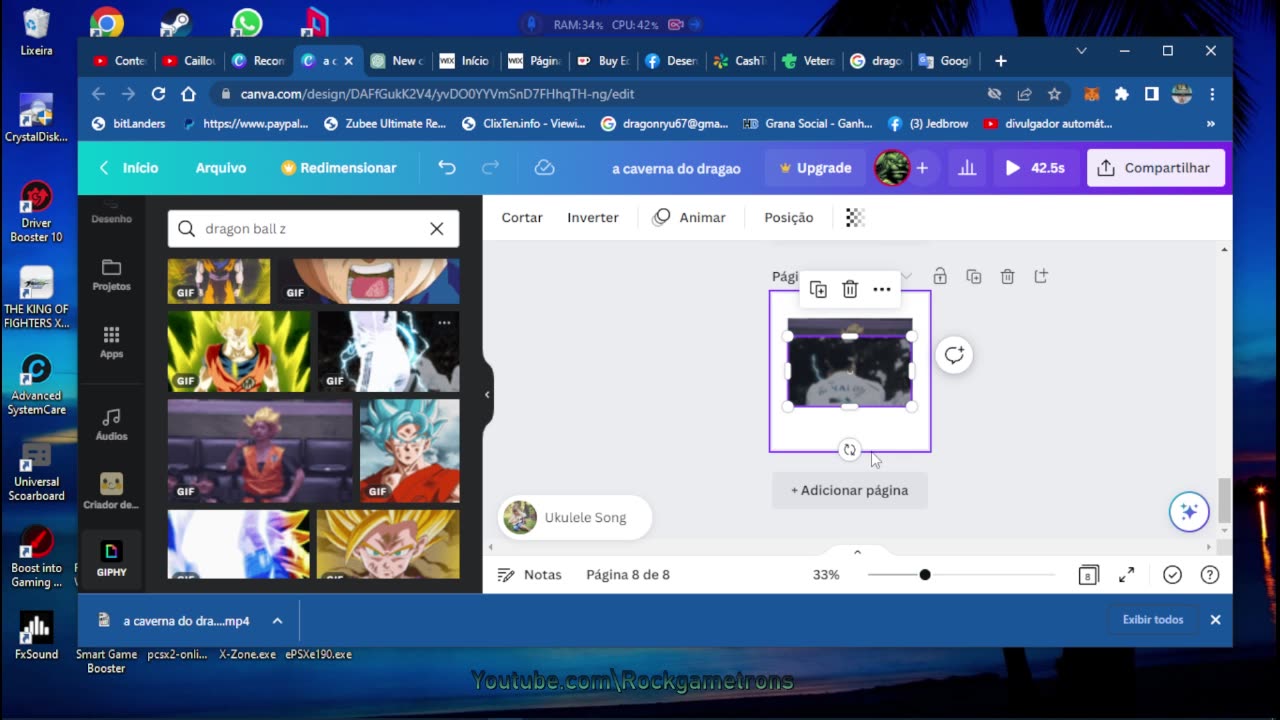Go back to Início
This screenshot has width=1280, height=720.
click(129, 168)
